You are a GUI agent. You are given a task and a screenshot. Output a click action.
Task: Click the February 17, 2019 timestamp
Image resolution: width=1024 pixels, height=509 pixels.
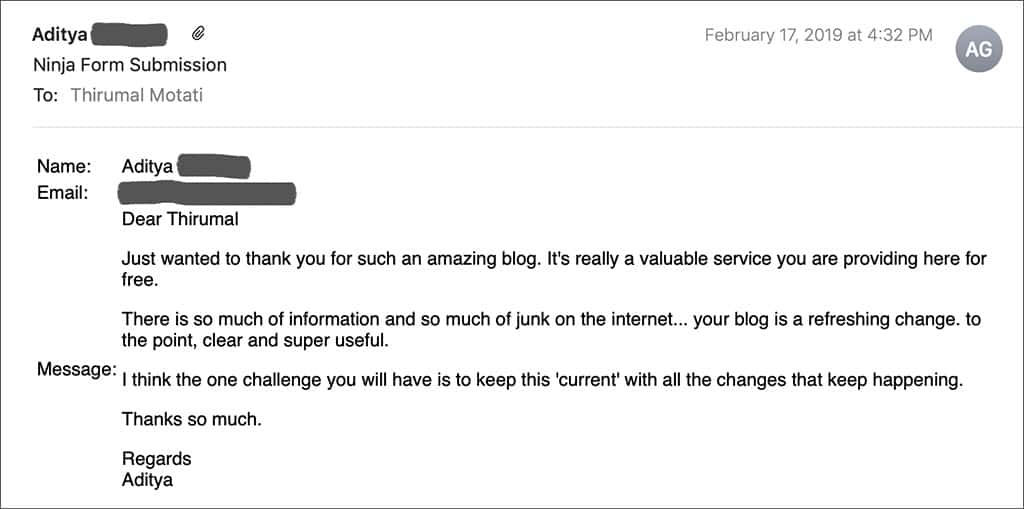pyautogui.click(x=818, y=35)
